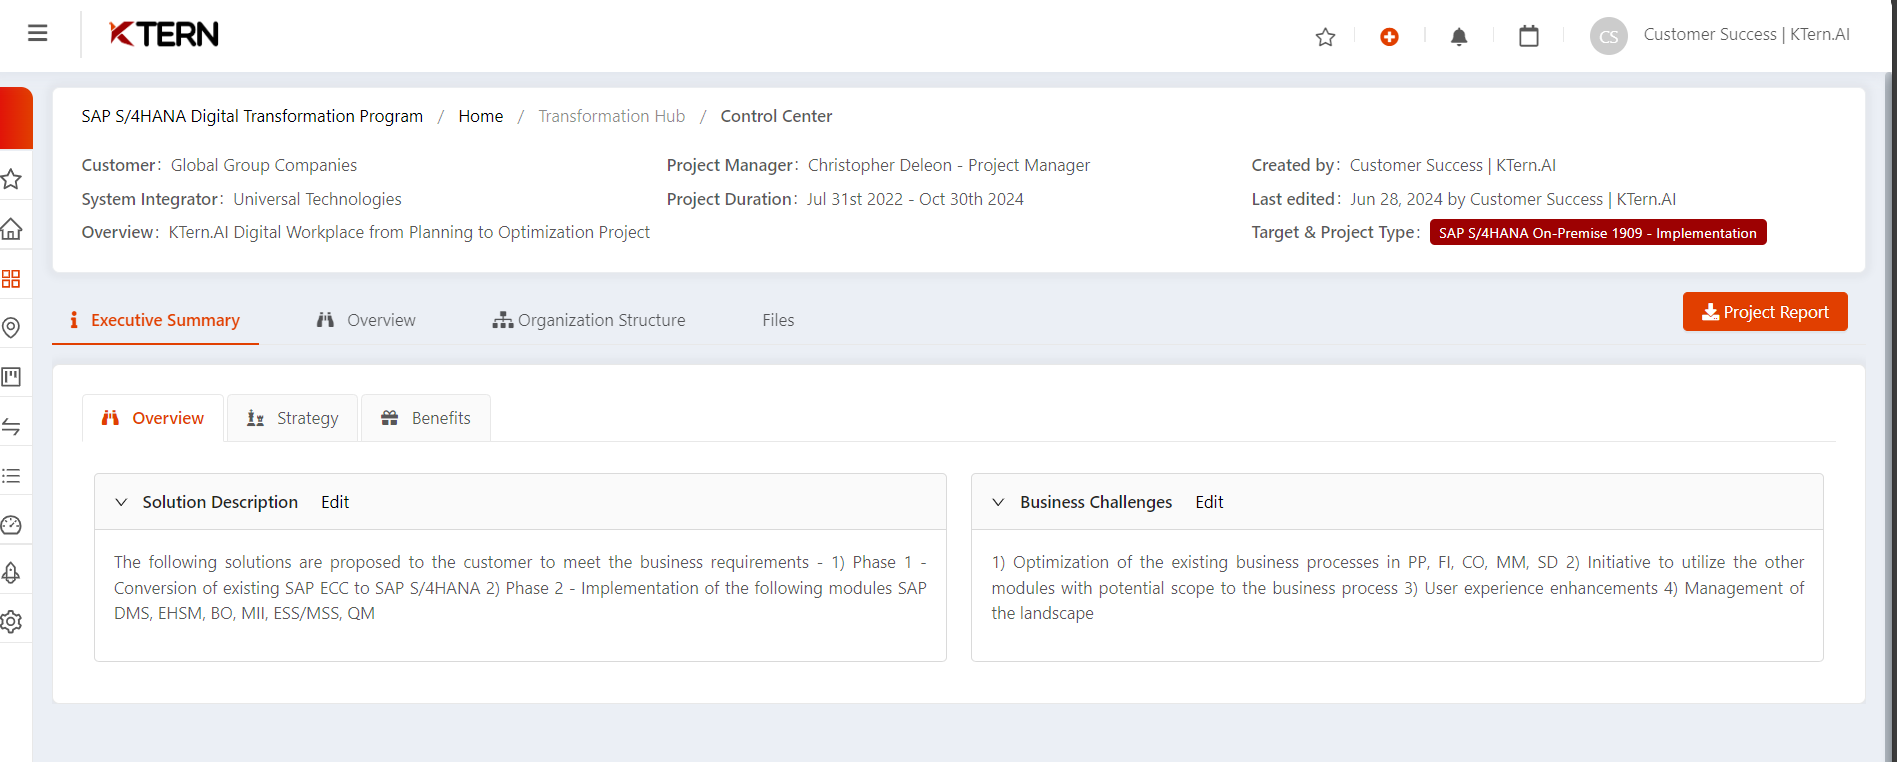The image size is (1897, 762).
Task: Open Customer Success | KTern.AI profile name
Action: coord(1746,34)
